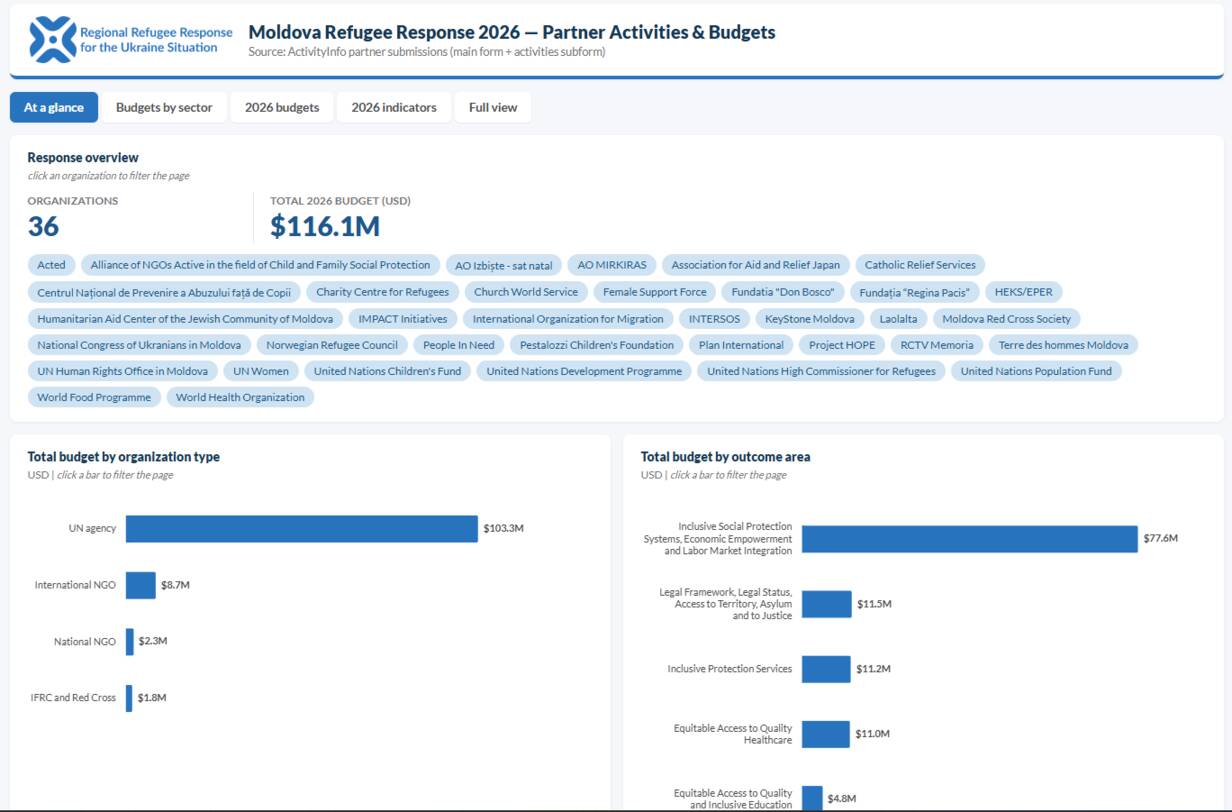Select the People In Need chip
The height and width of the screenshot is (812, 1232).
[459, 345]
